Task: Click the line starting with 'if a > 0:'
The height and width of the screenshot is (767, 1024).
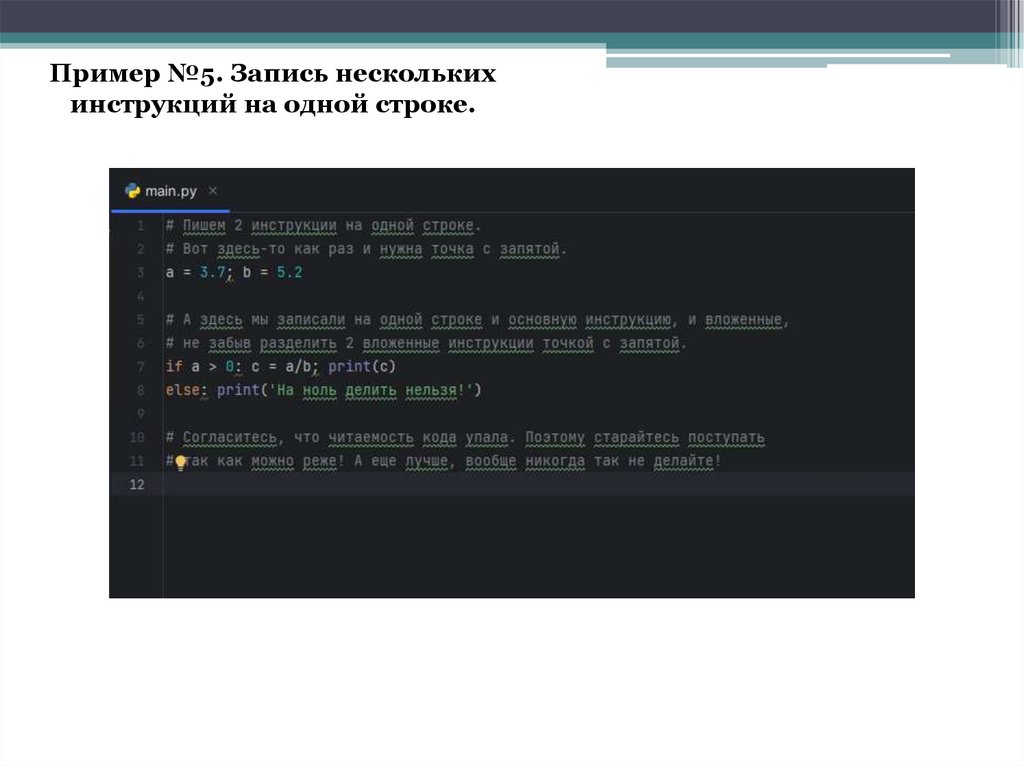Action: tap(280, 367)
